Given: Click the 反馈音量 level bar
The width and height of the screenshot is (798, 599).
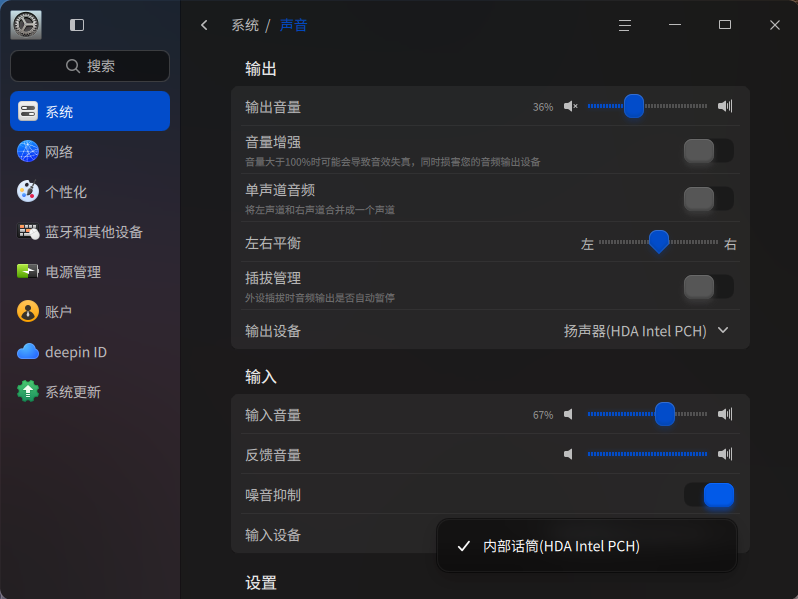Looking at the screenshot, I should 647,454.
